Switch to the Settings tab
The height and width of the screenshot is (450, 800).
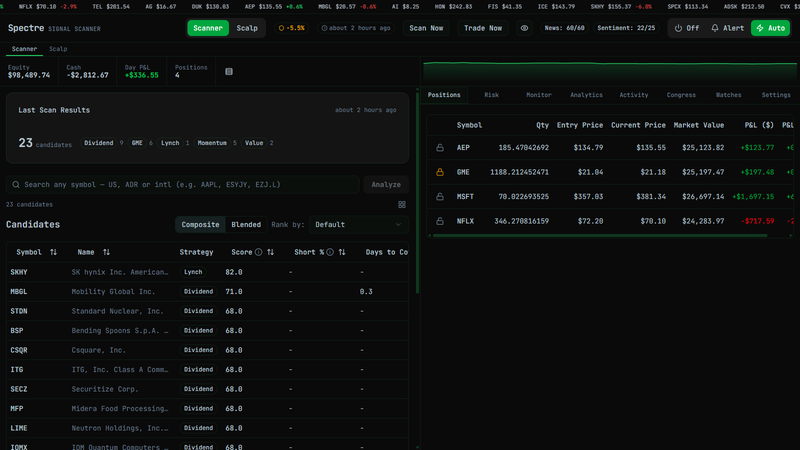(776, 95)
